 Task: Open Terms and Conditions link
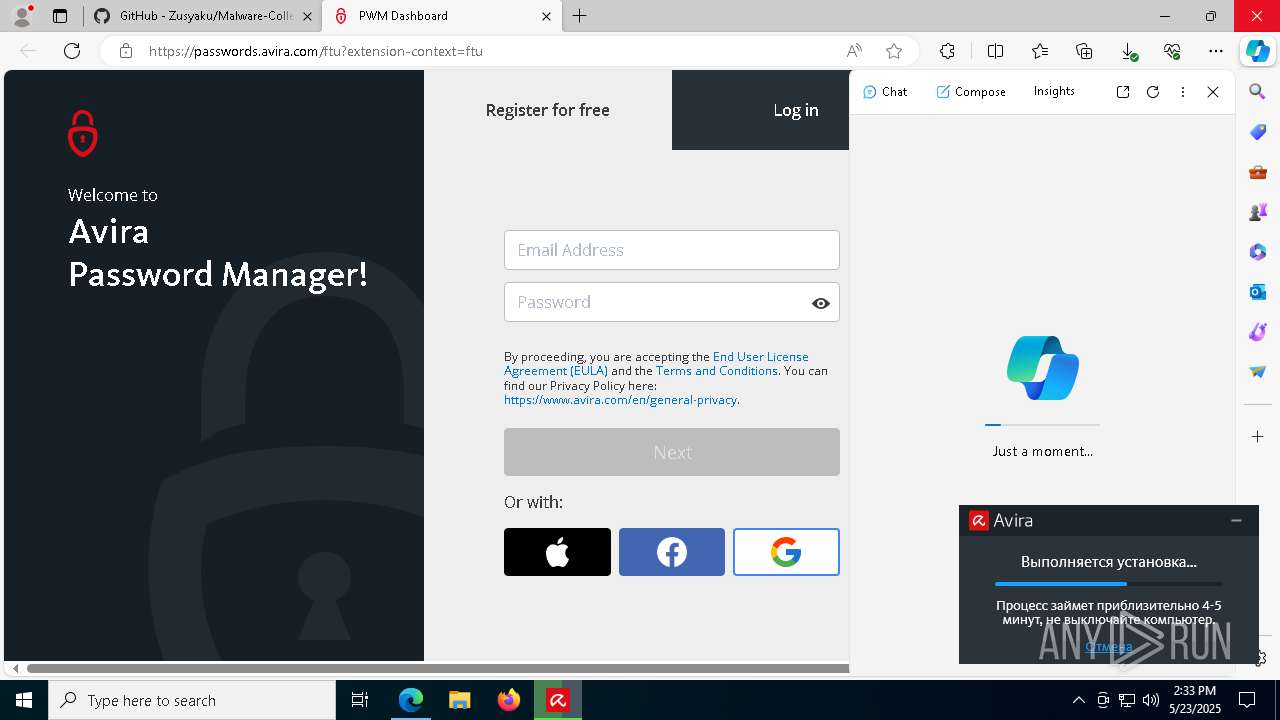(x=716, y=371)
